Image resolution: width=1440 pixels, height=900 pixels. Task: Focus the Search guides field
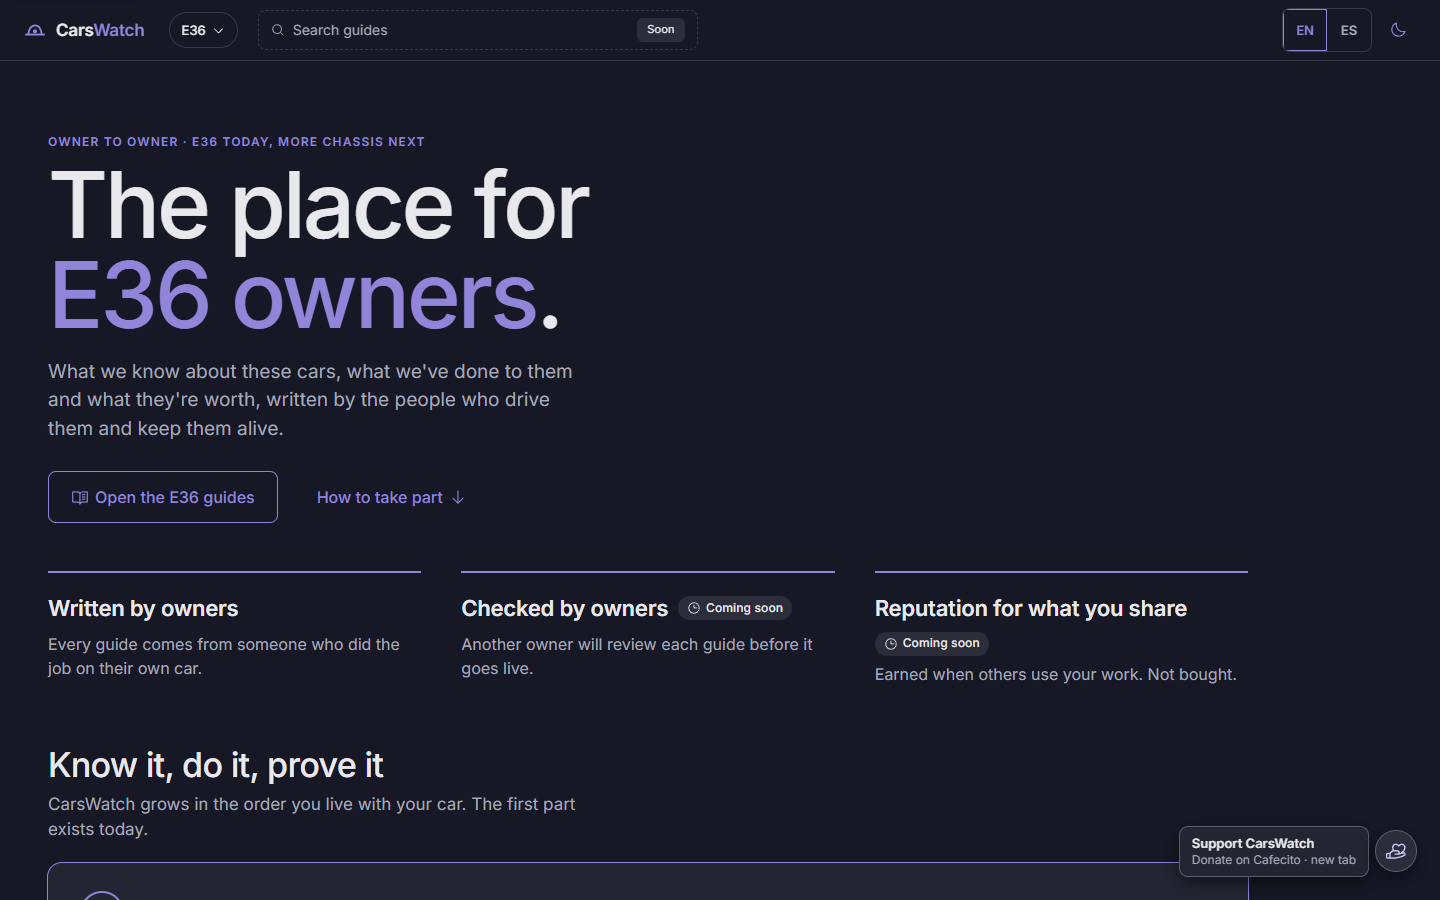point(478,30)
